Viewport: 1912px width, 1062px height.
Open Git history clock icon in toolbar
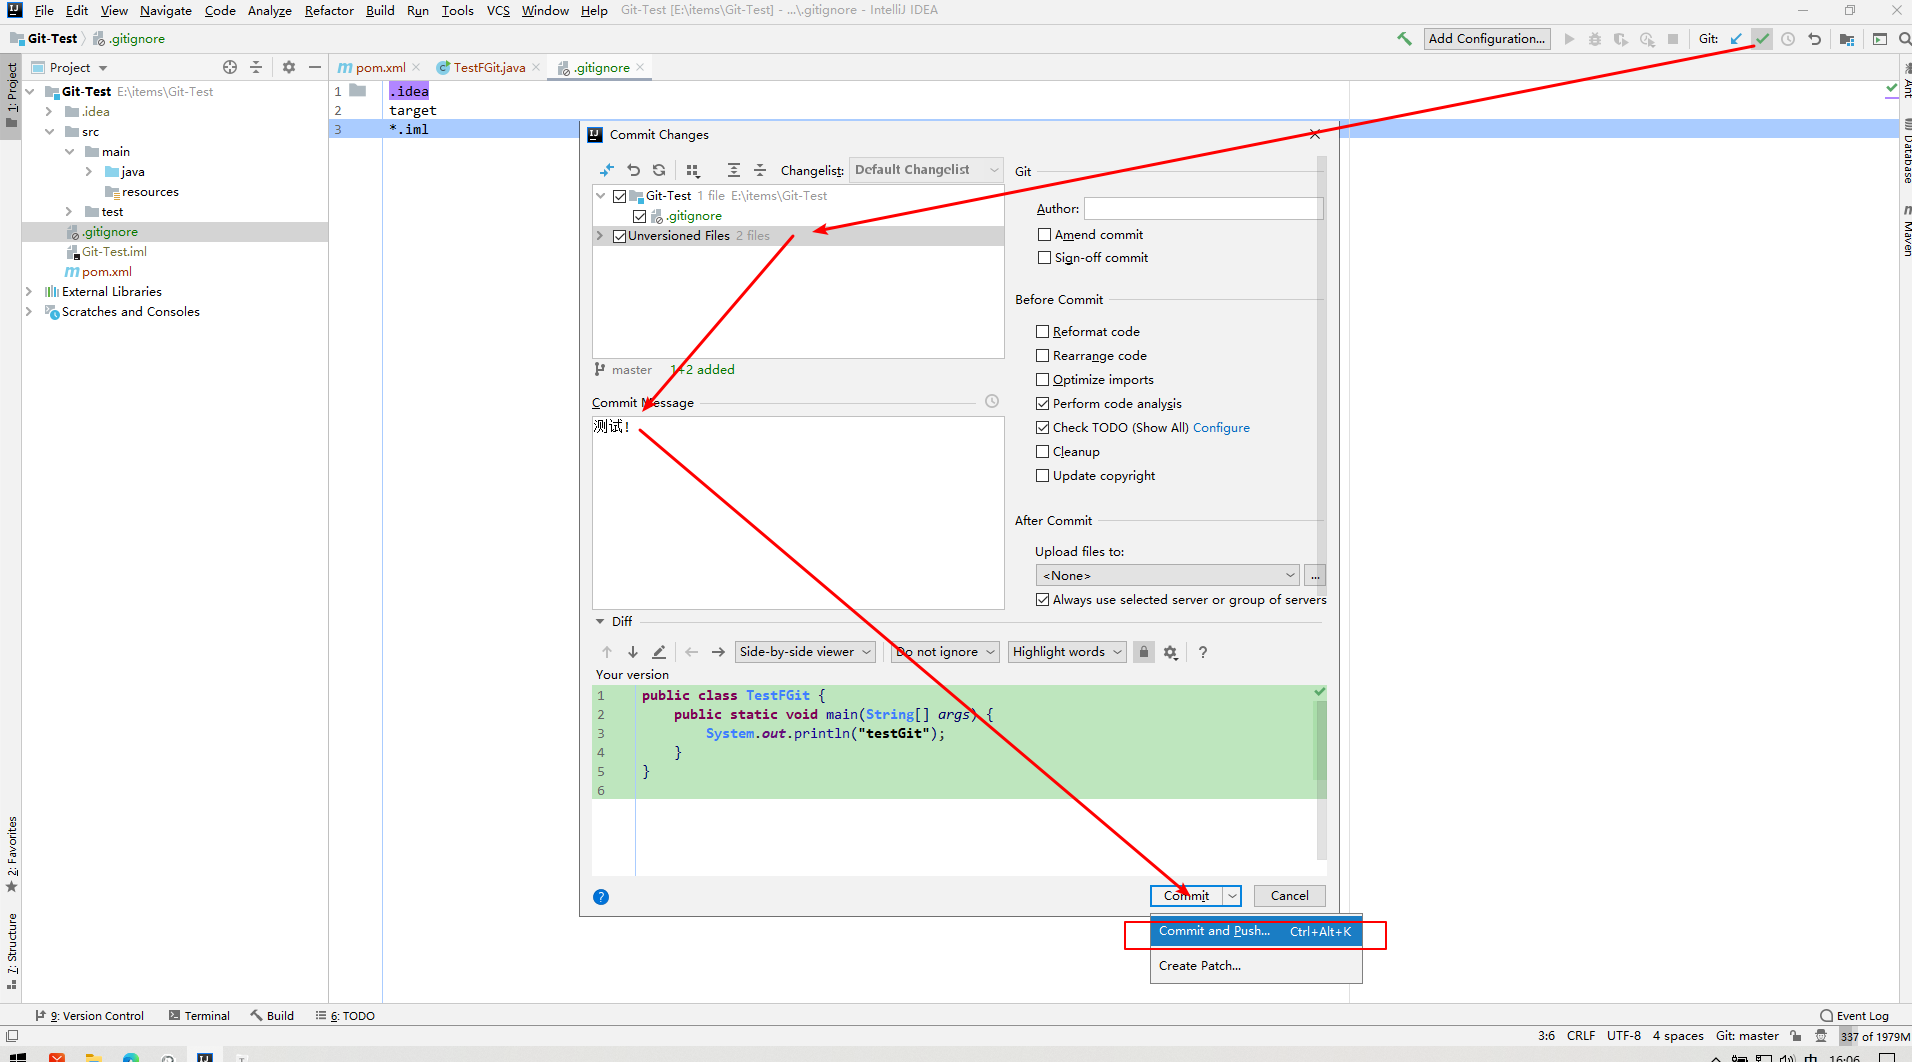[x=1788, y=39]
